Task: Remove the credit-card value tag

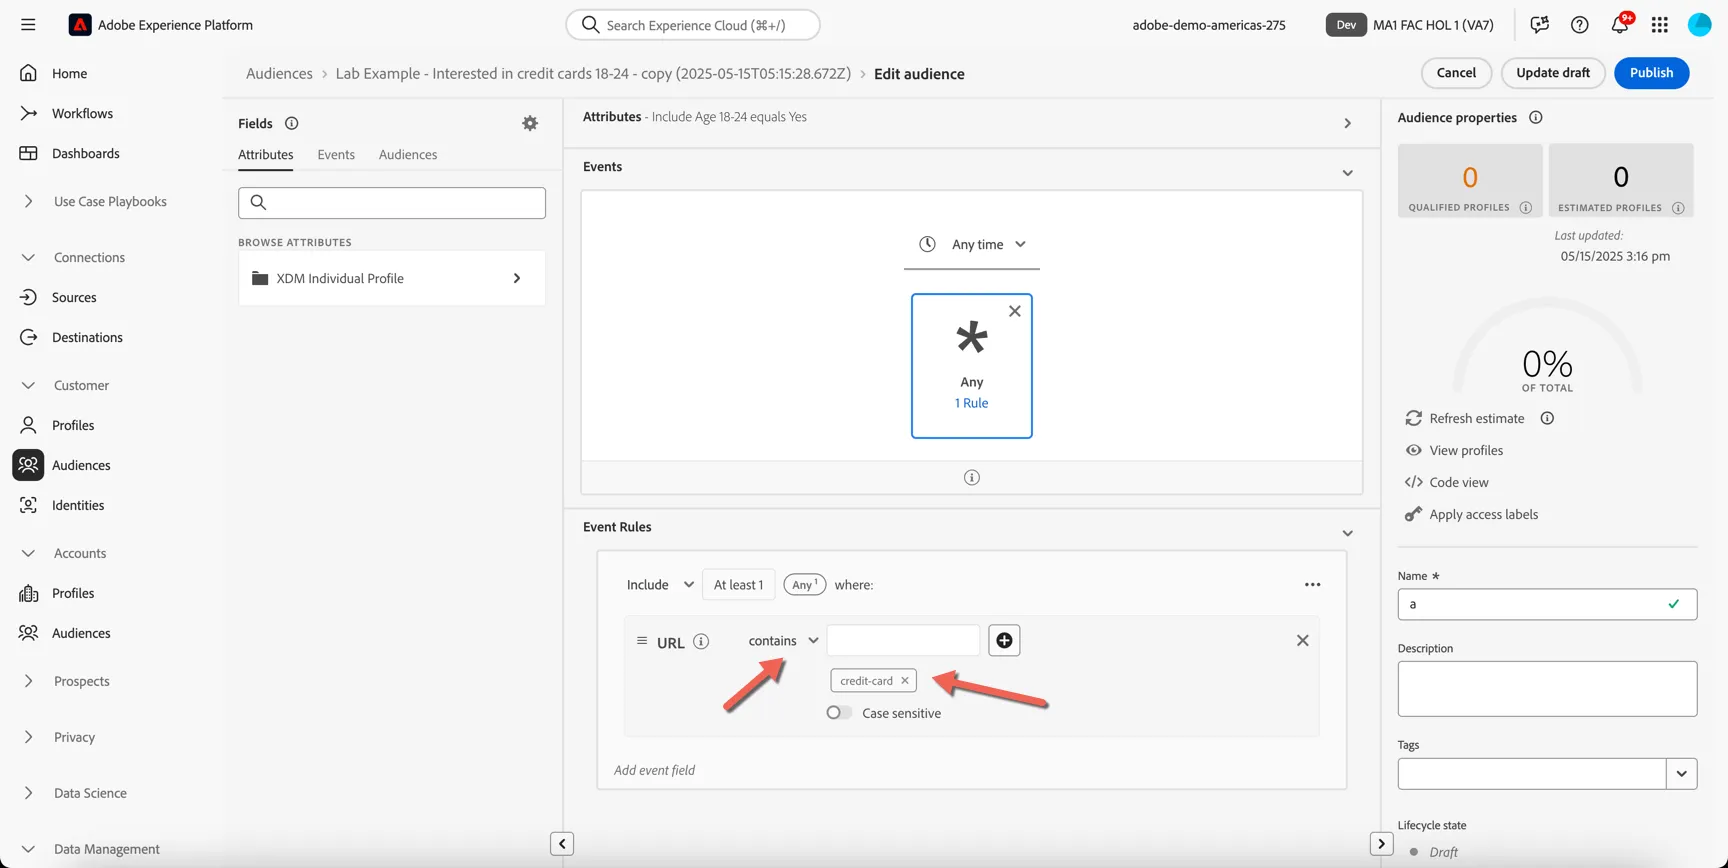Action: click(904, 681)
